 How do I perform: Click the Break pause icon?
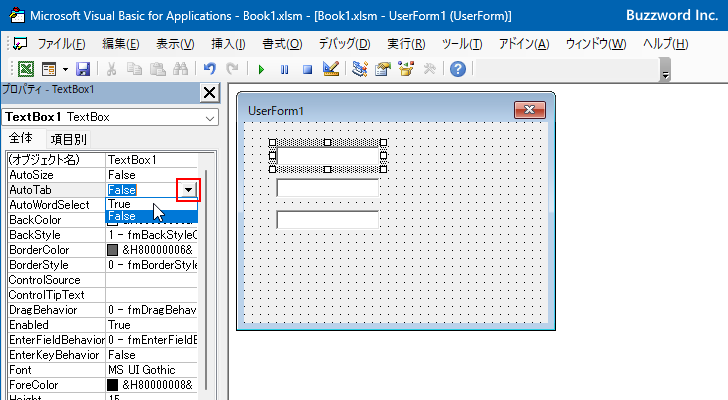(x=284, y=70)
